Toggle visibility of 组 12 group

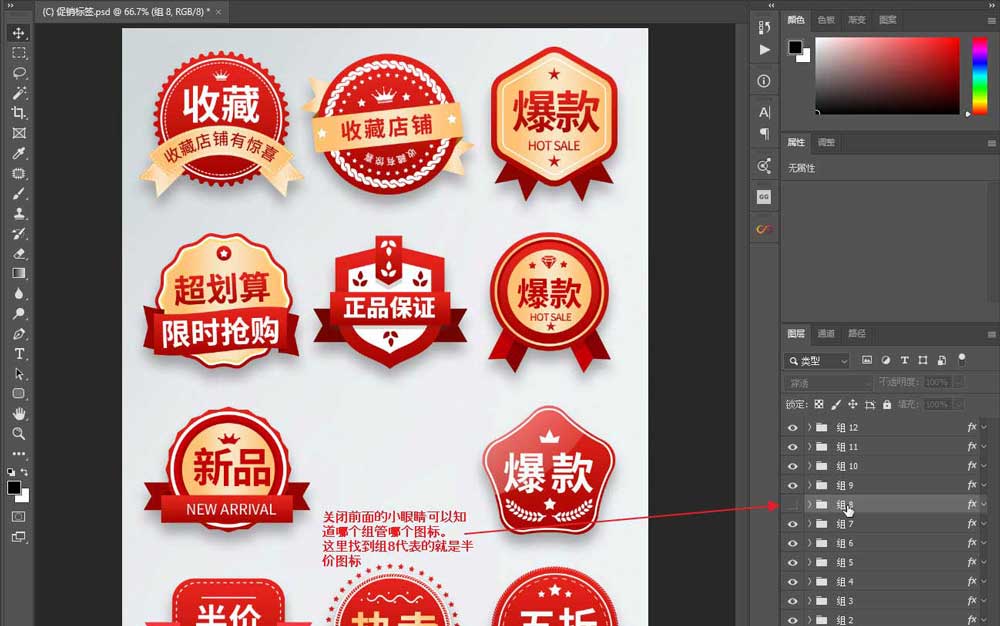point(791,427)
